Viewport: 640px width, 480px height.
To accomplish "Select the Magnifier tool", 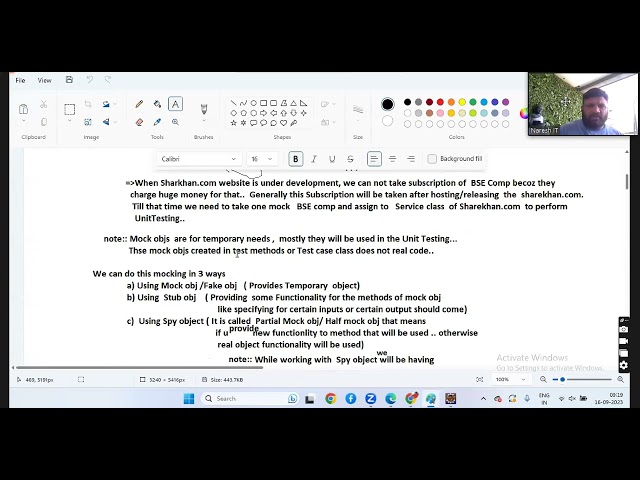I will 175,122.
